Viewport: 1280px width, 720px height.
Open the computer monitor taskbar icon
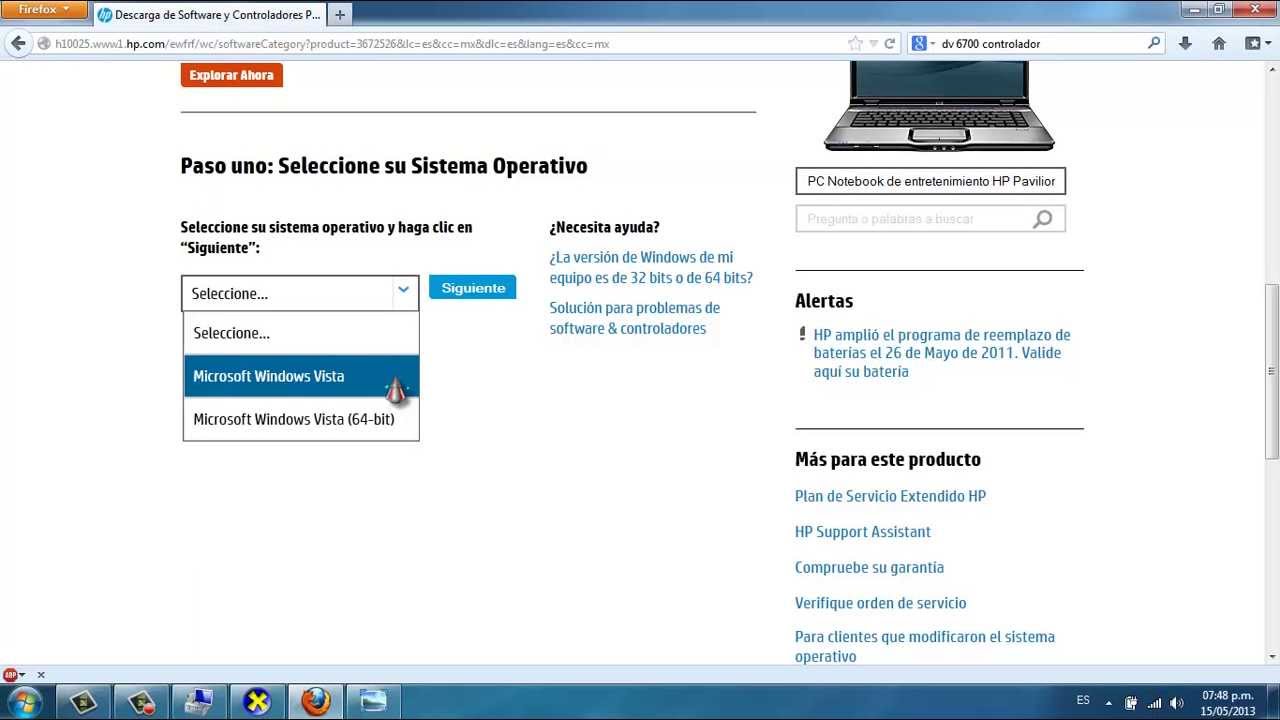click(x=200, y=702)
